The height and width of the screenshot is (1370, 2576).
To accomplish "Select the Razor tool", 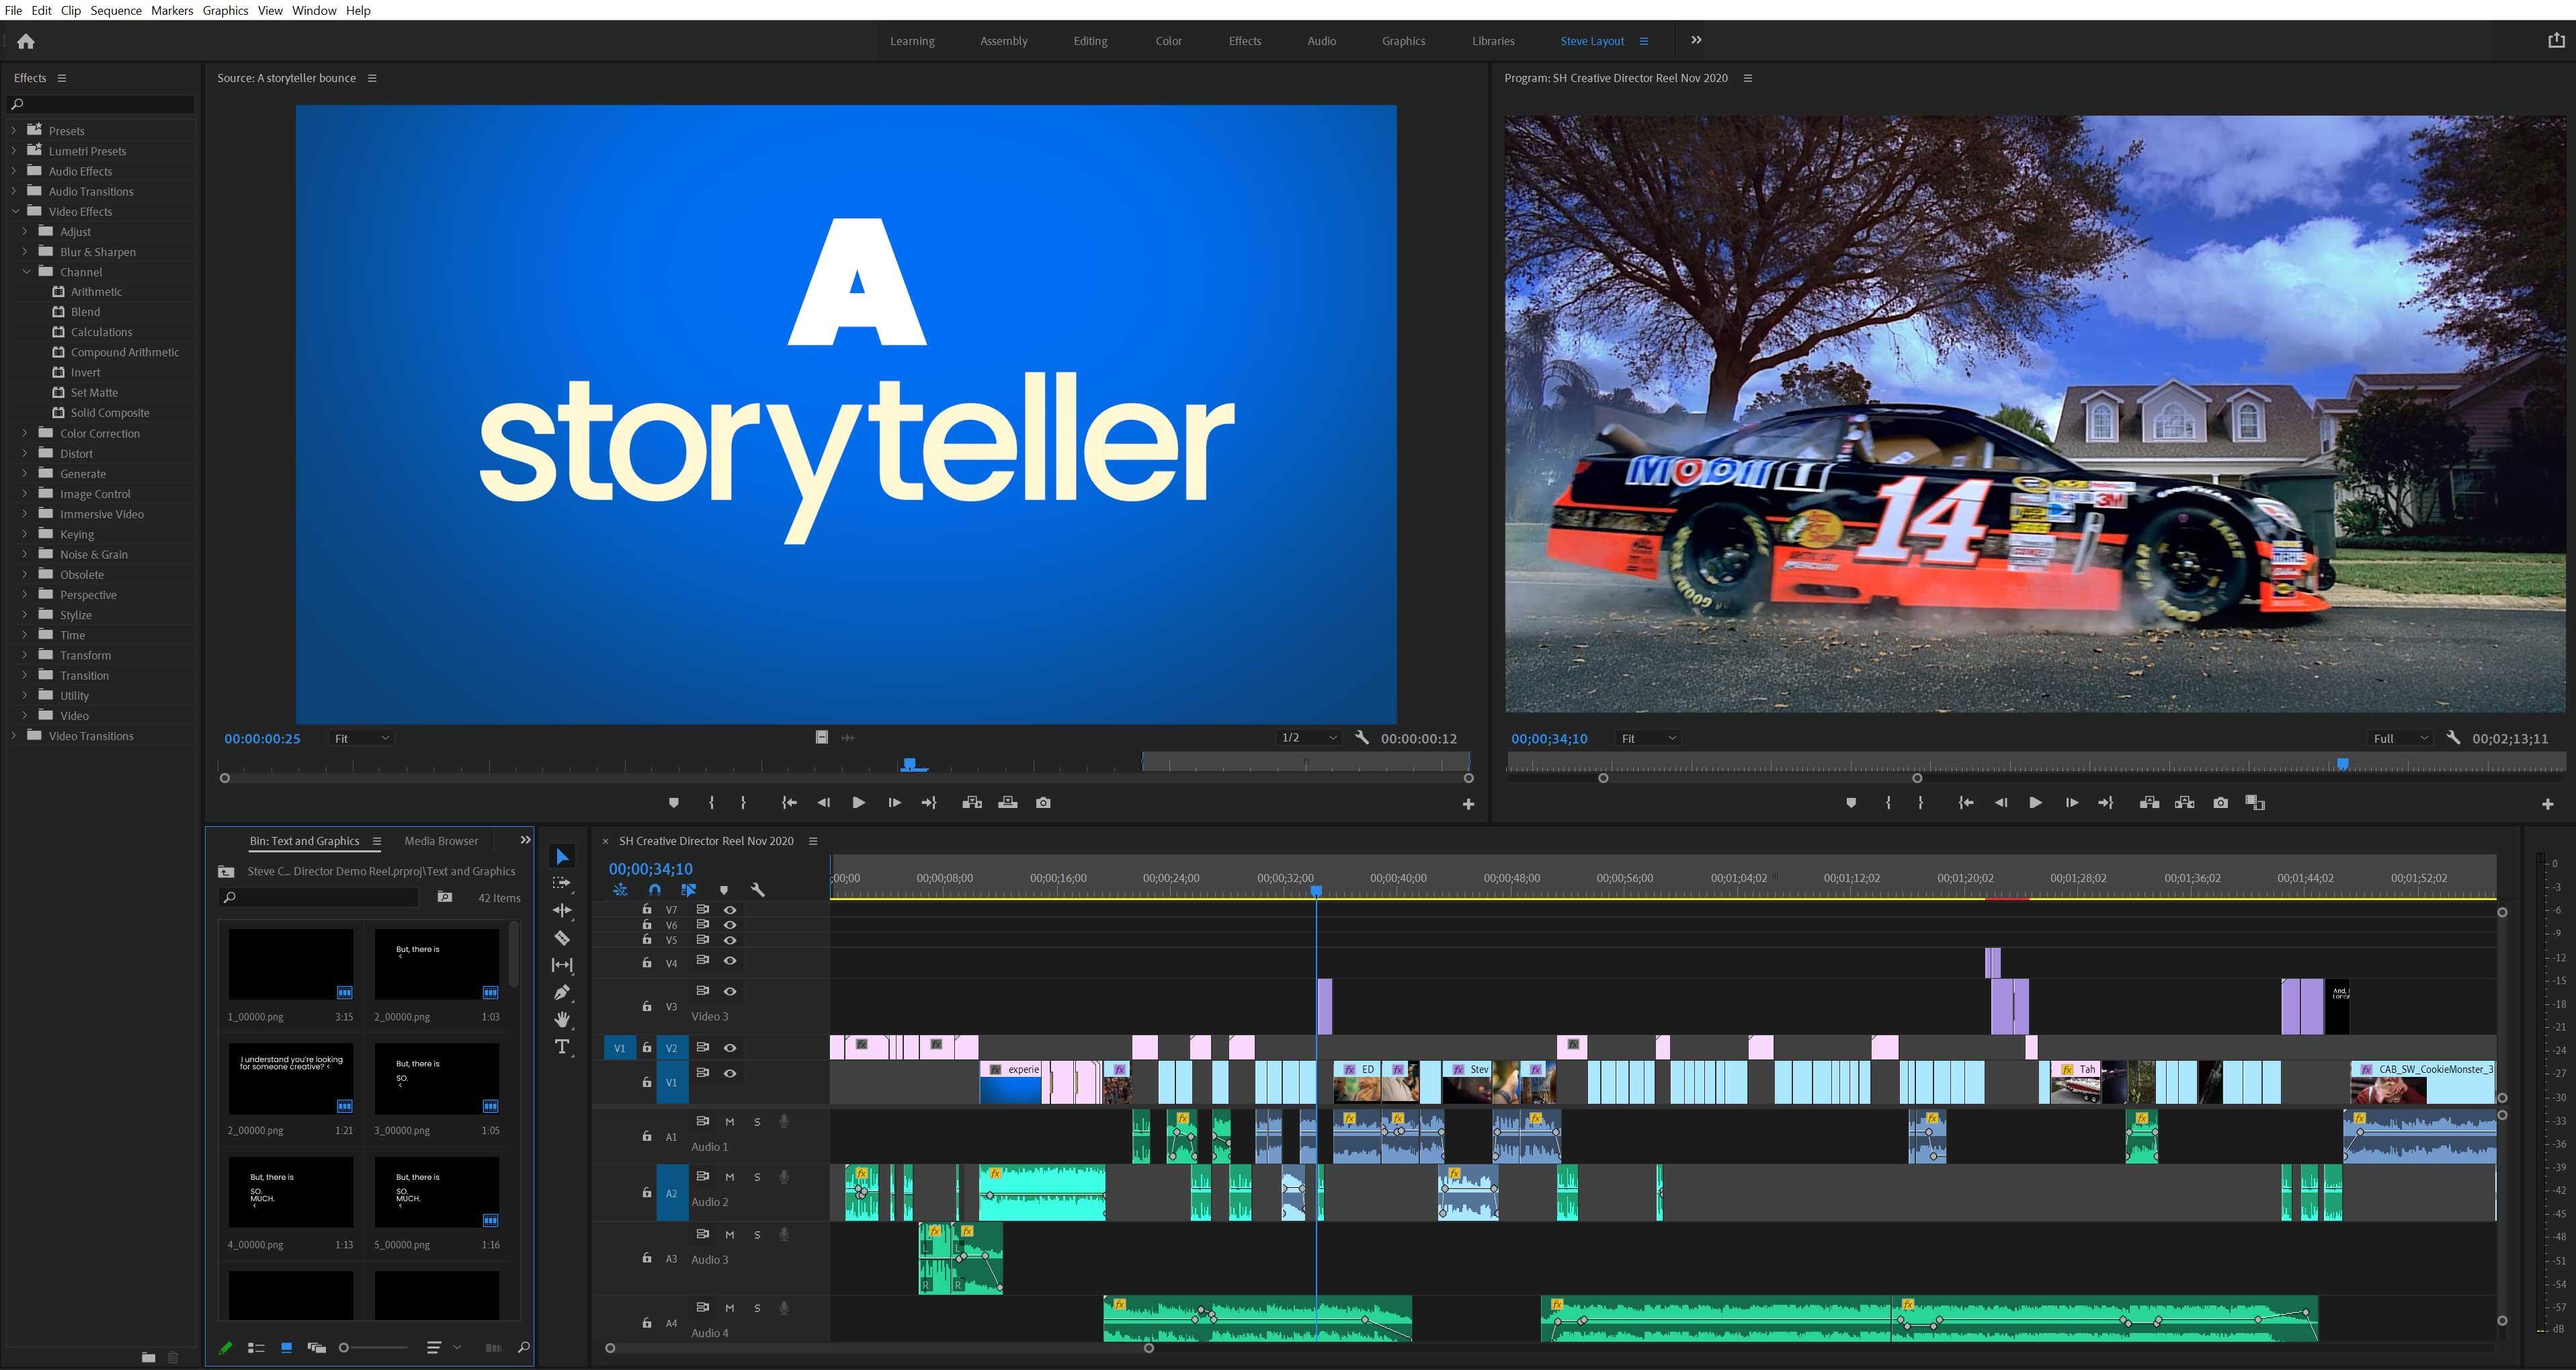I will tap(562, 938).
